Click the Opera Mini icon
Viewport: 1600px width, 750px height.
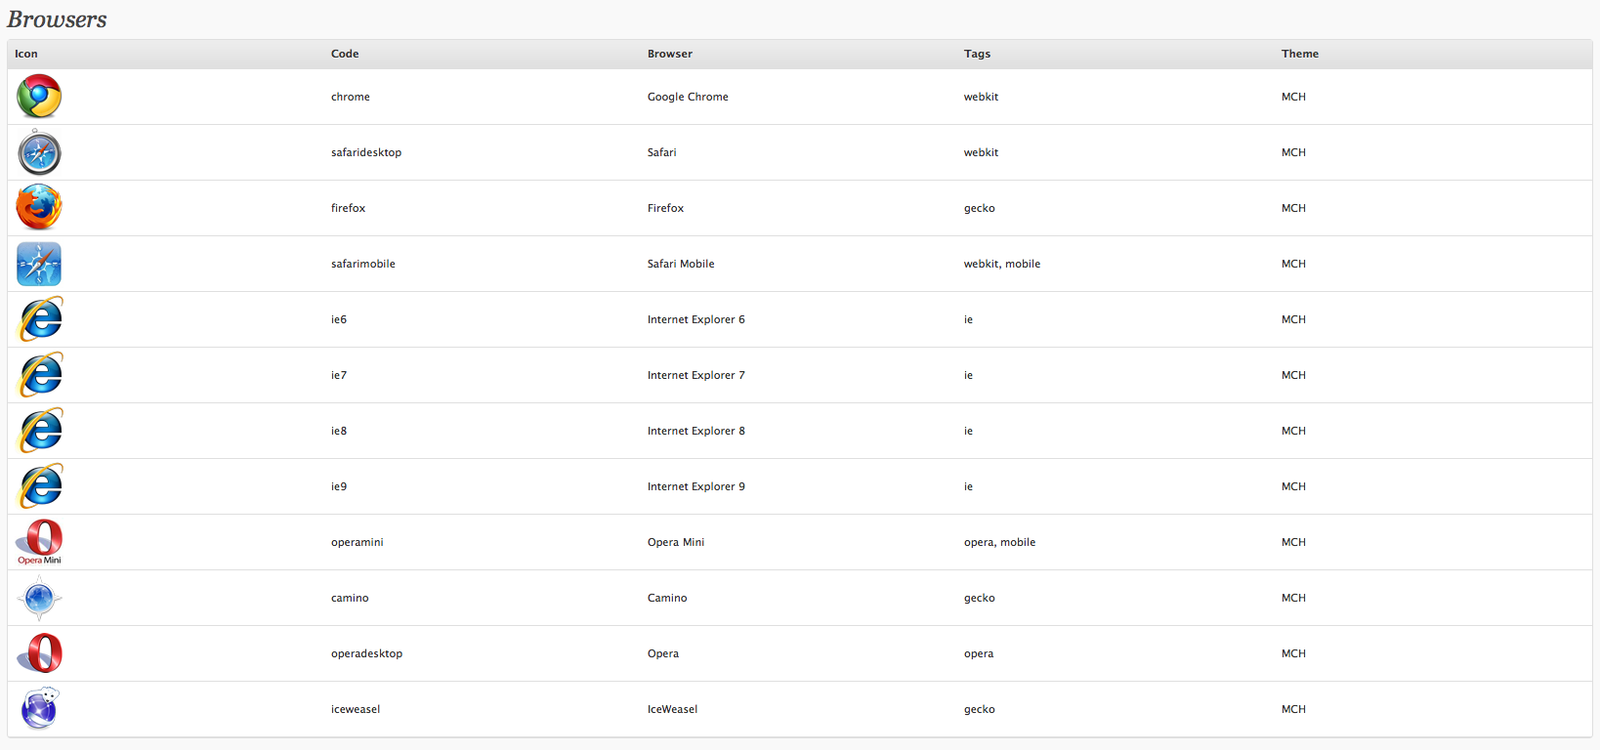39,542
